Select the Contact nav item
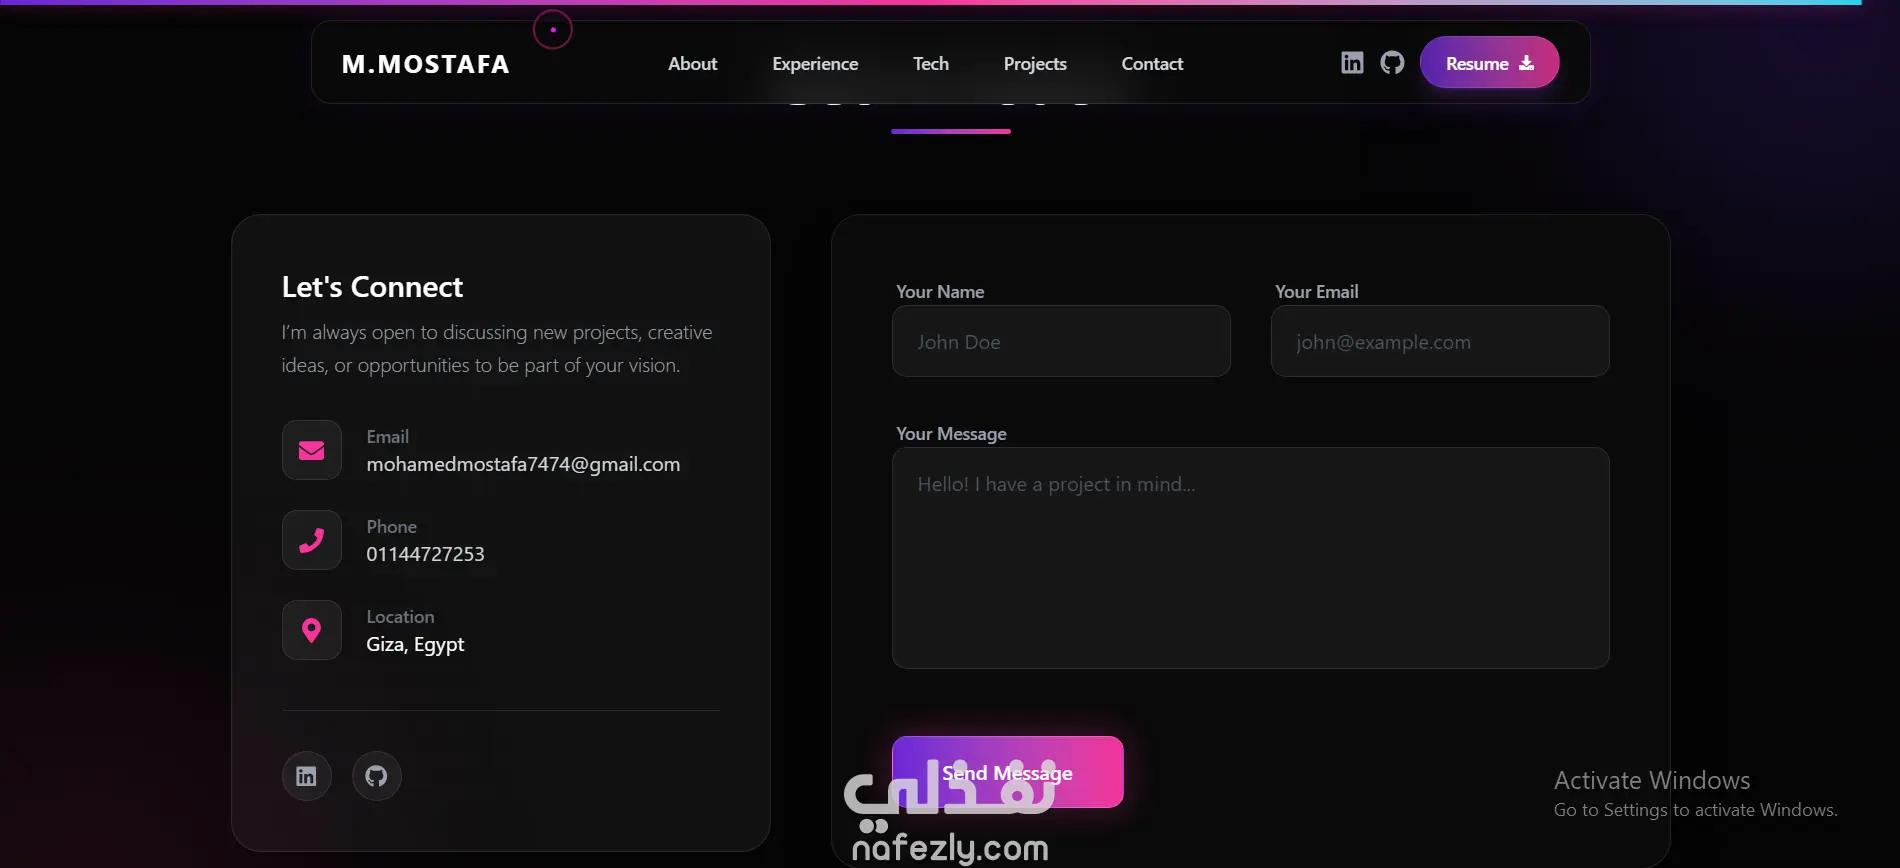 (1152, 64)
